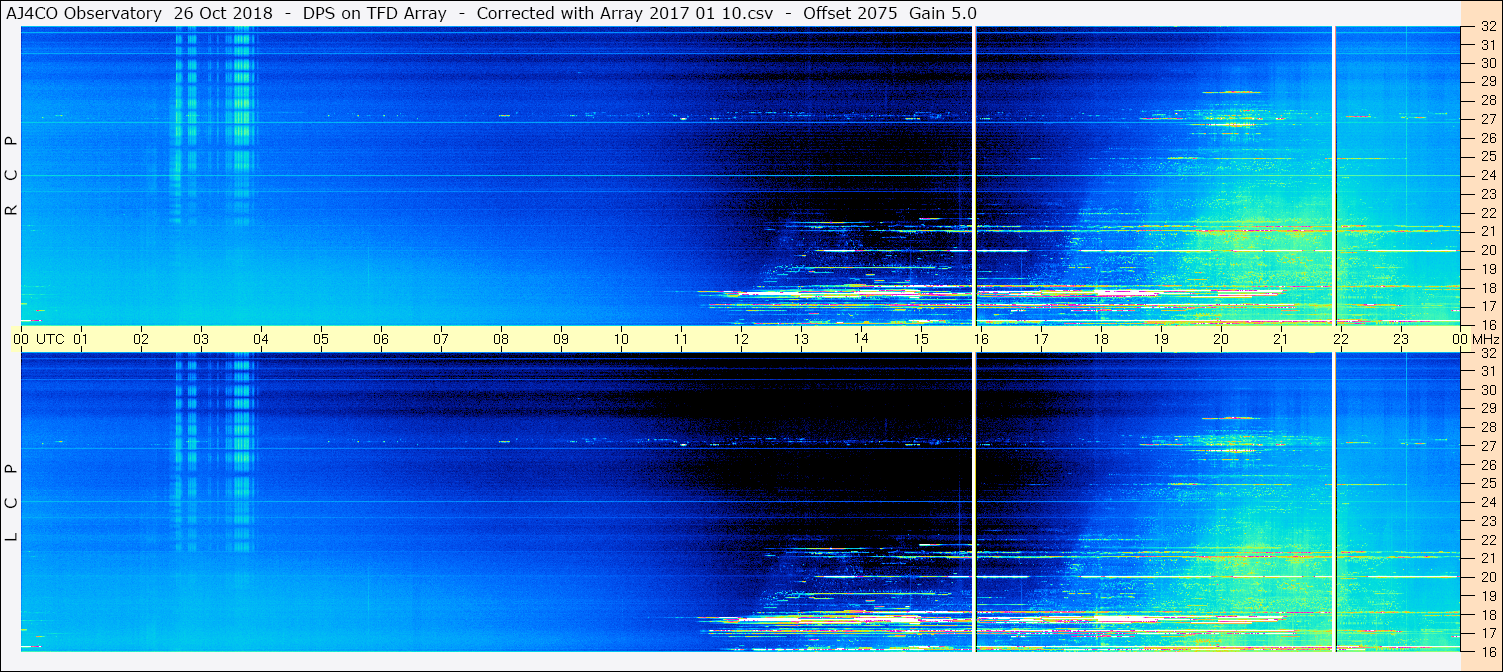This screenshot has width=1503, height=672.
Task: Click the 09 UTC hour marker
Action: click(x=561, y=339)
